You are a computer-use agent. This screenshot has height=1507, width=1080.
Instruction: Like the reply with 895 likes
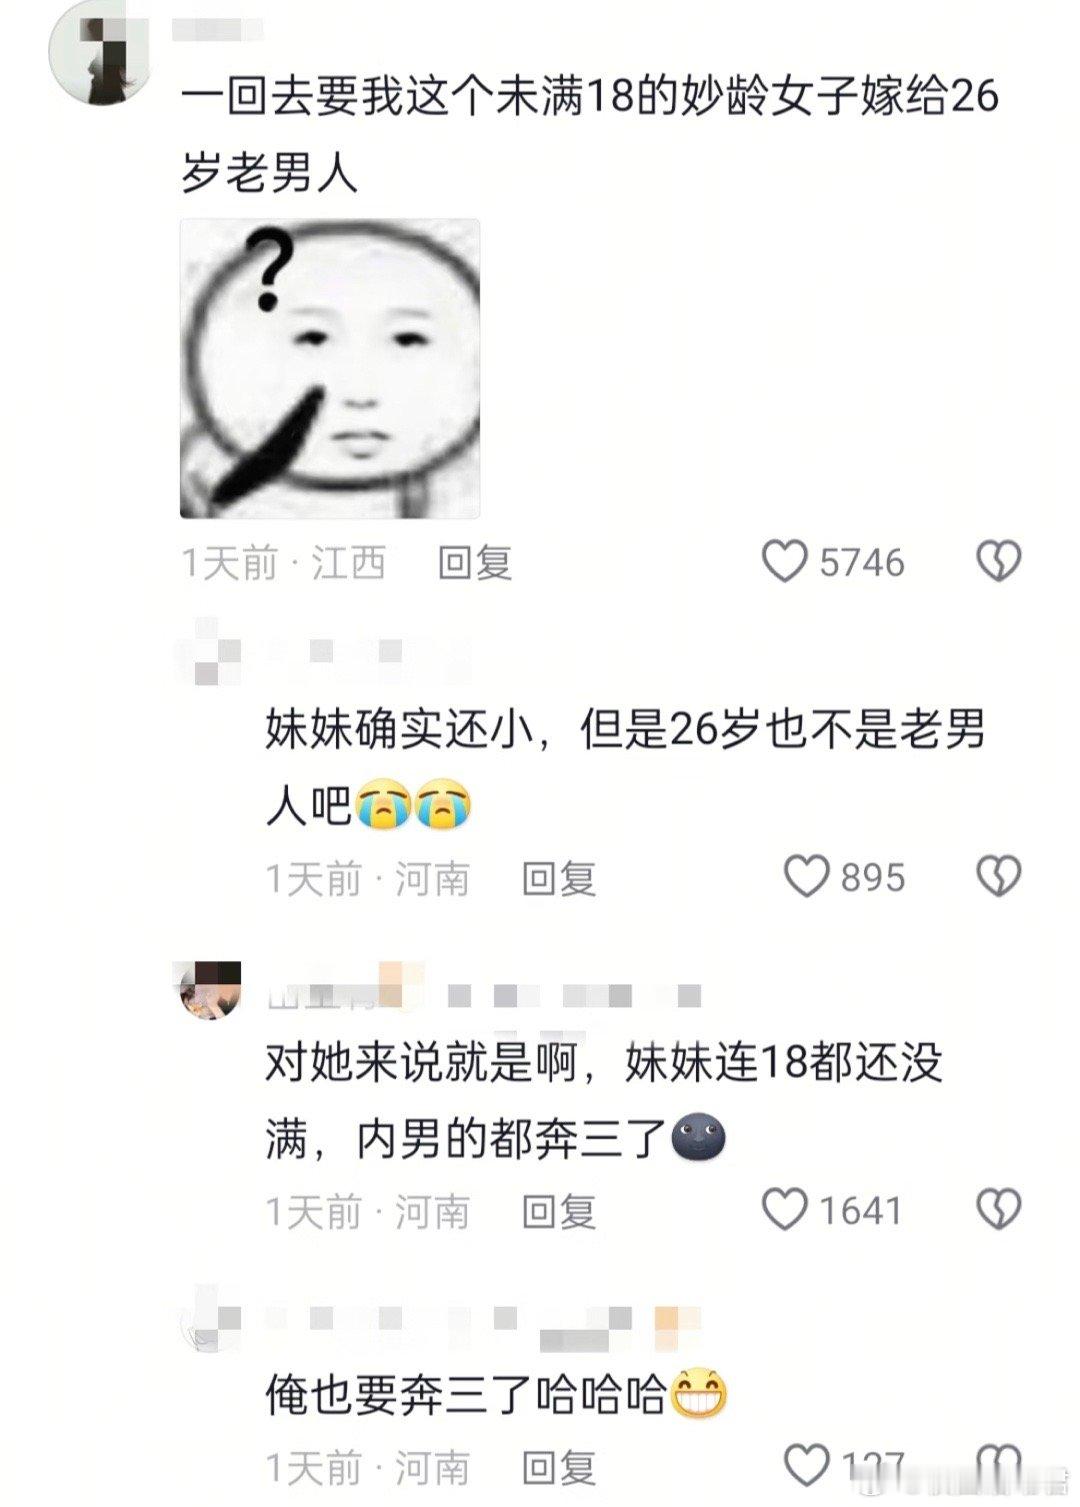click(x=806, y=877)
